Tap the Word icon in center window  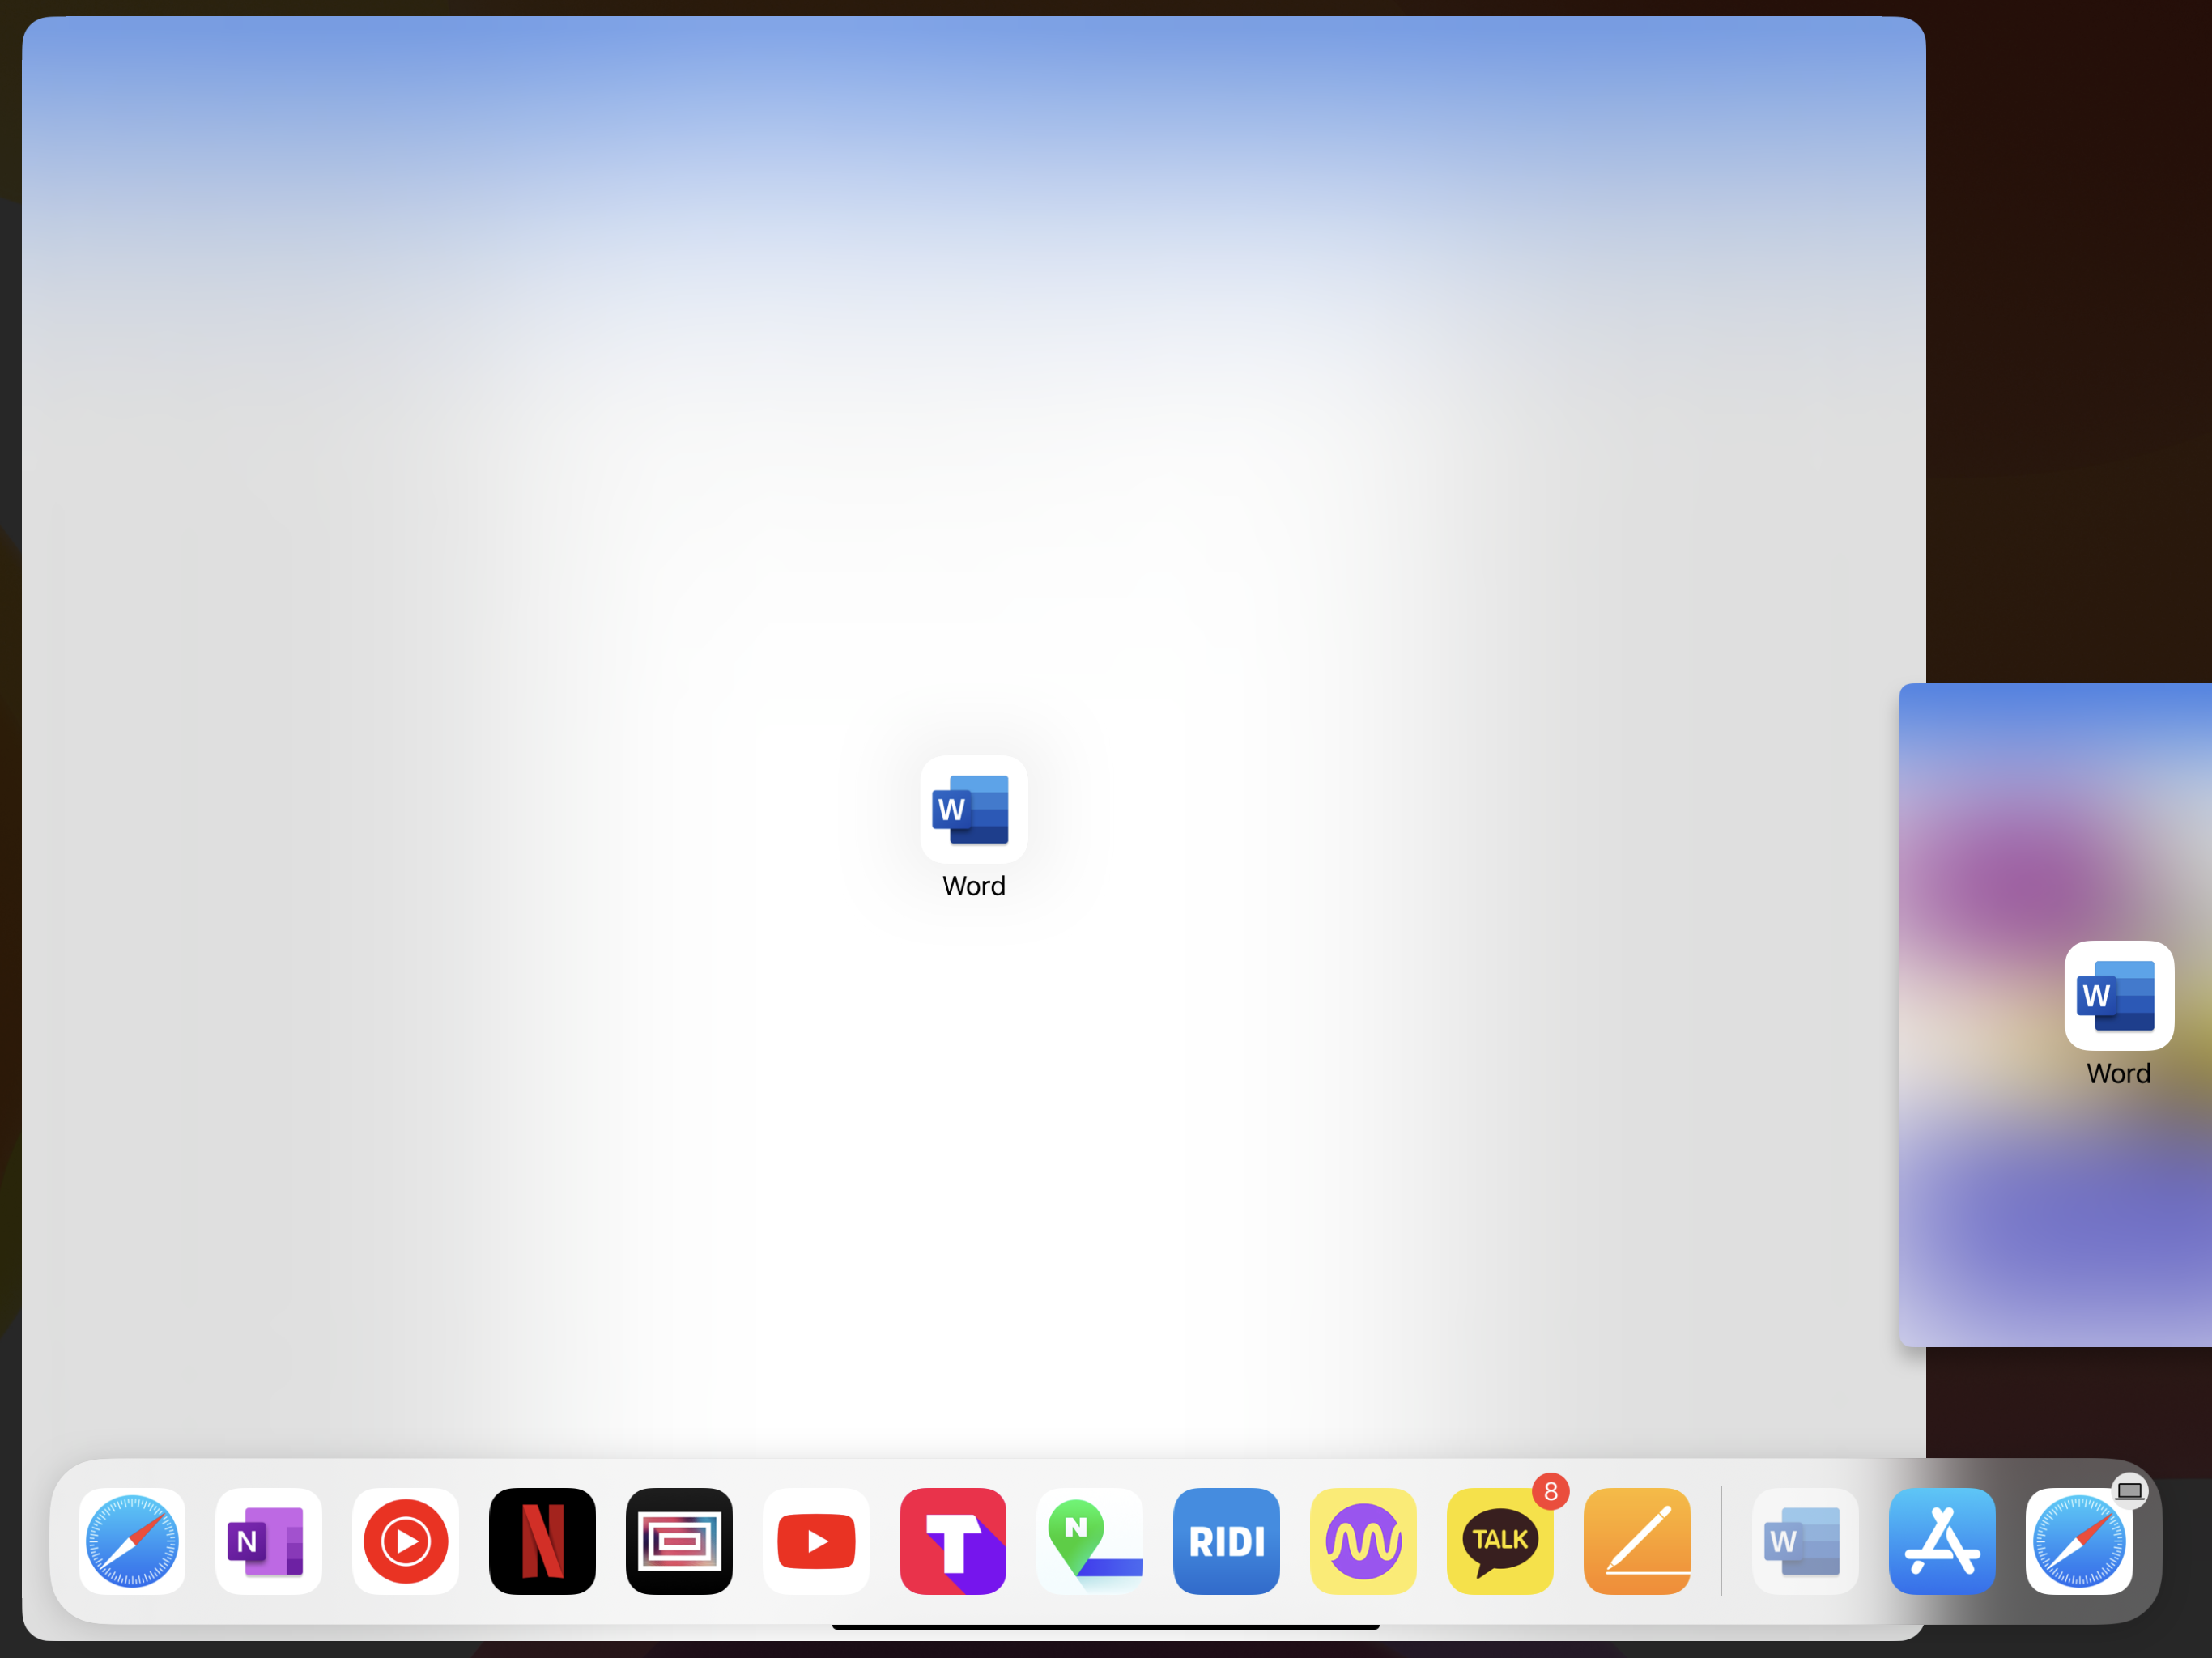tap(974, 810)
